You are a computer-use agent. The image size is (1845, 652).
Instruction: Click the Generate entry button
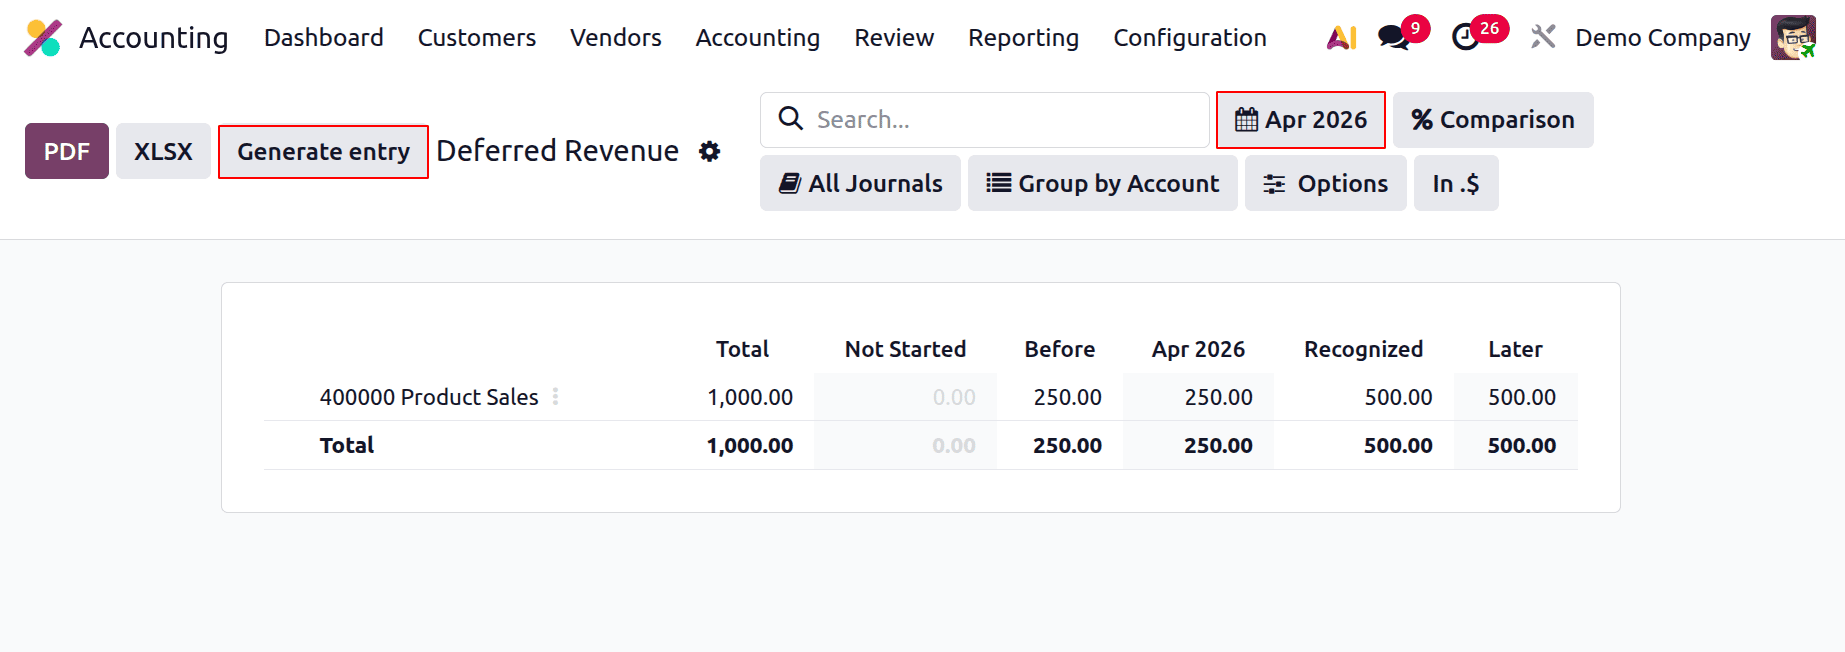coord(323,152)
